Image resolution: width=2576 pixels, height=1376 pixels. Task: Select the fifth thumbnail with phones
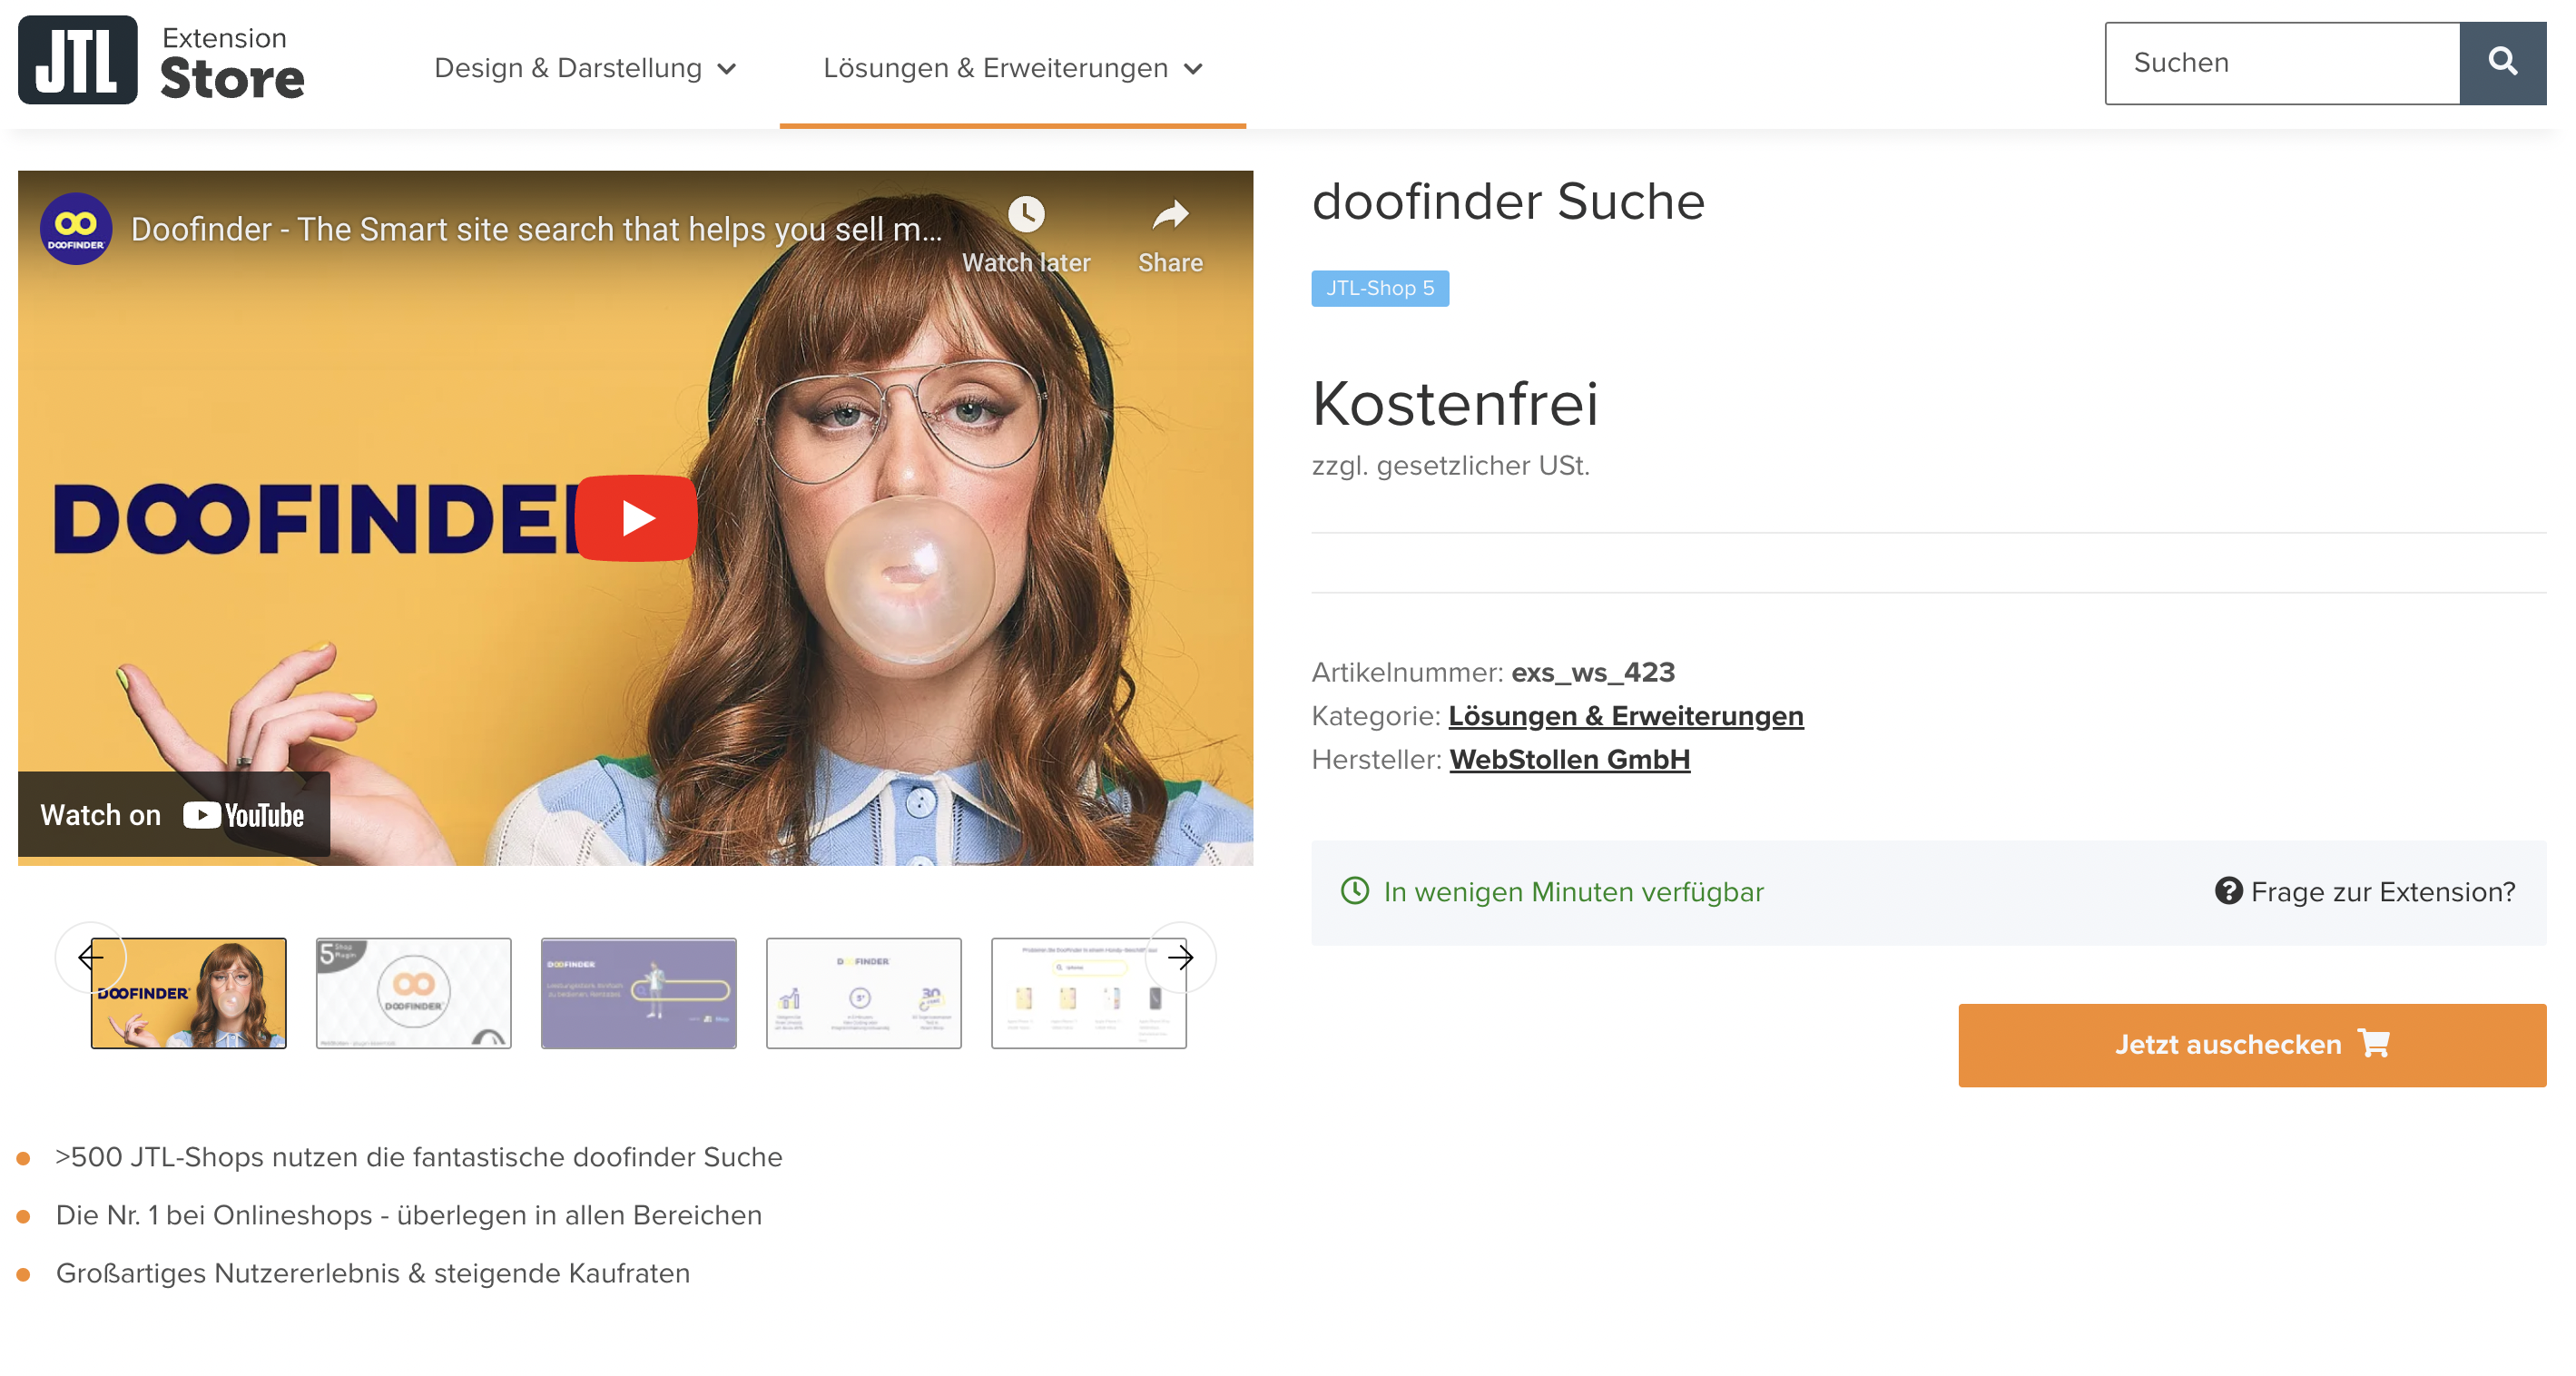(1089, 993)
